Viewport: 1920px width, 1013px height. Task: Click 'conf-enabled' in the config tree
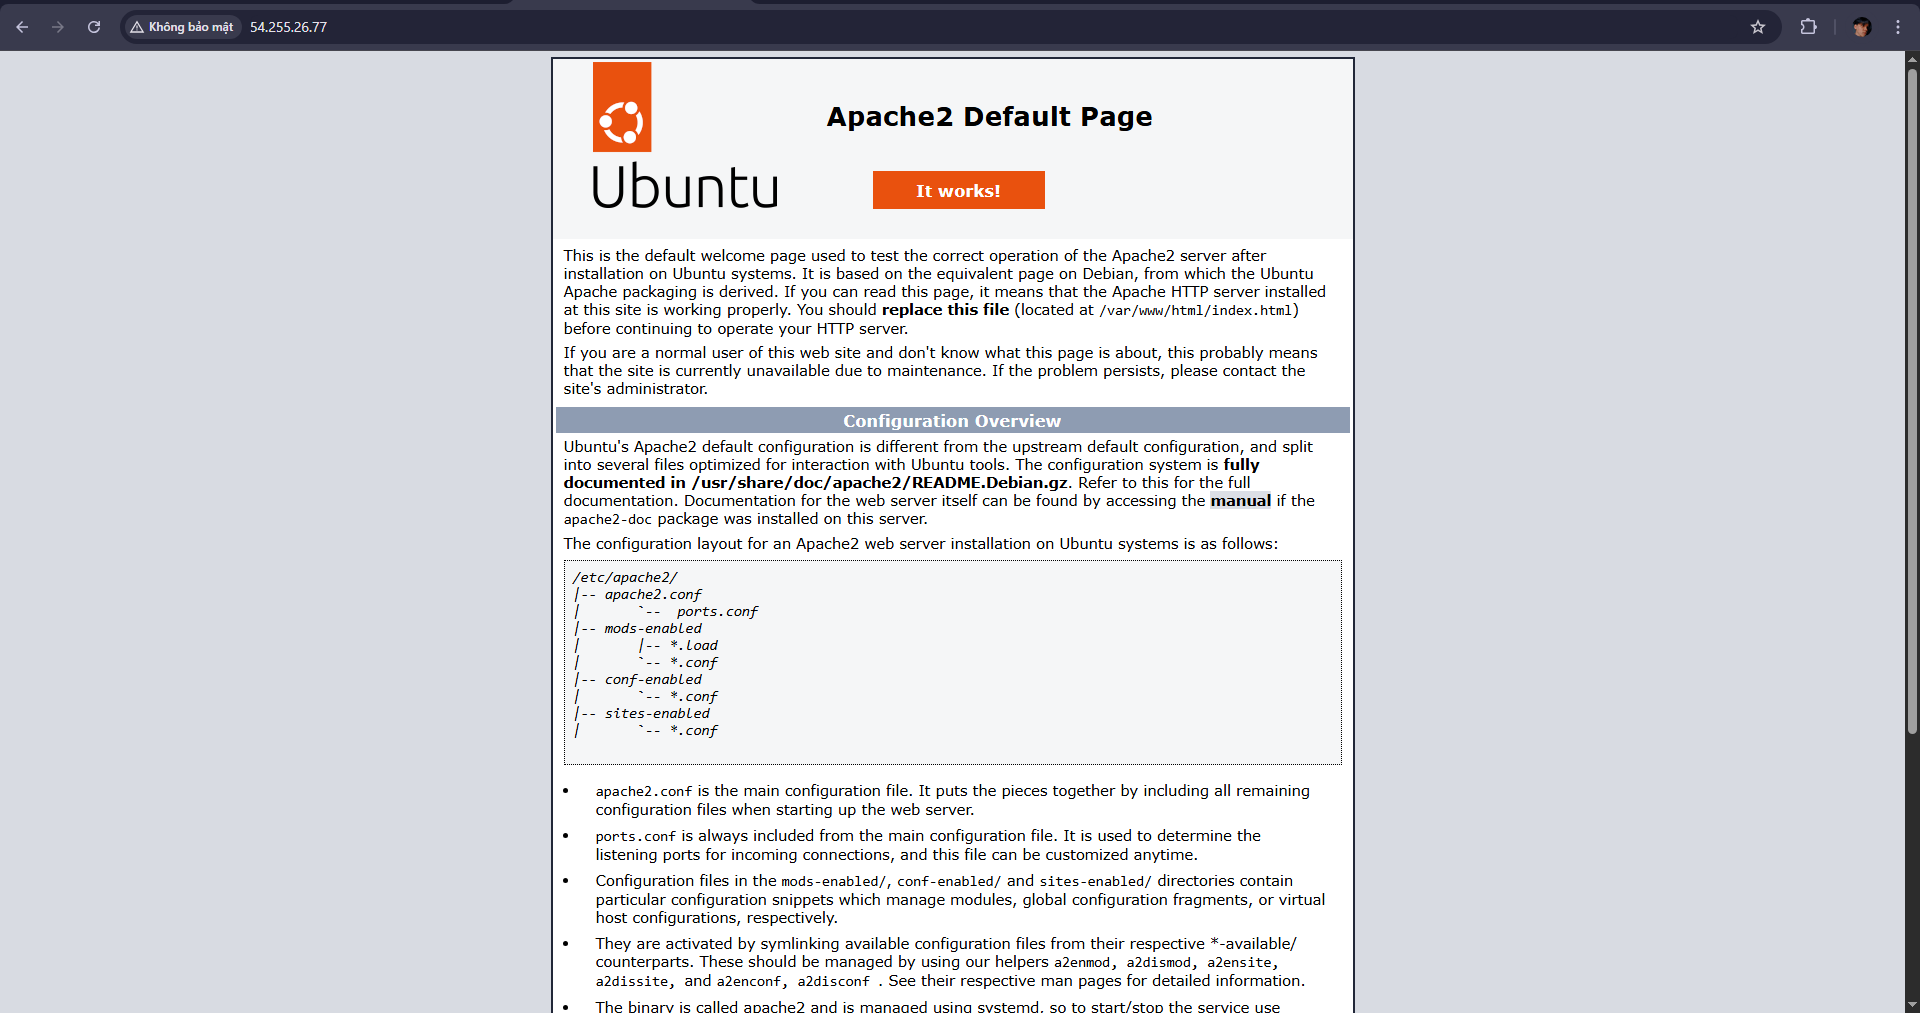pyautogui.click(x=653, y=680)
